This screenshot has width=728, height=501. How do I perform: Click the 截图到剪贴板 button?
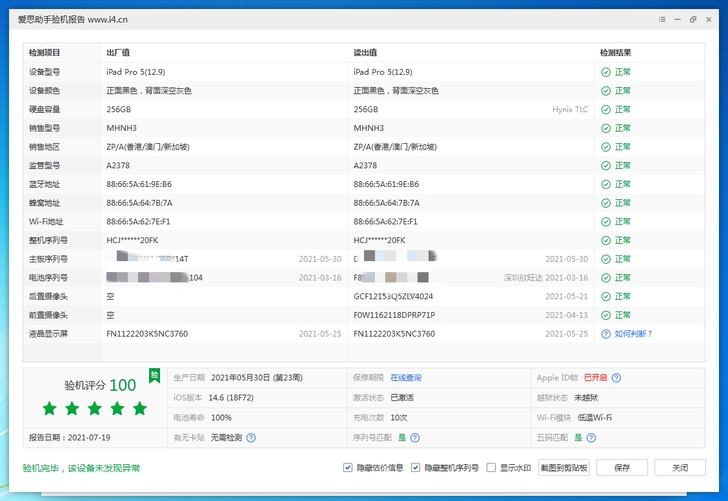coord(564,468)
